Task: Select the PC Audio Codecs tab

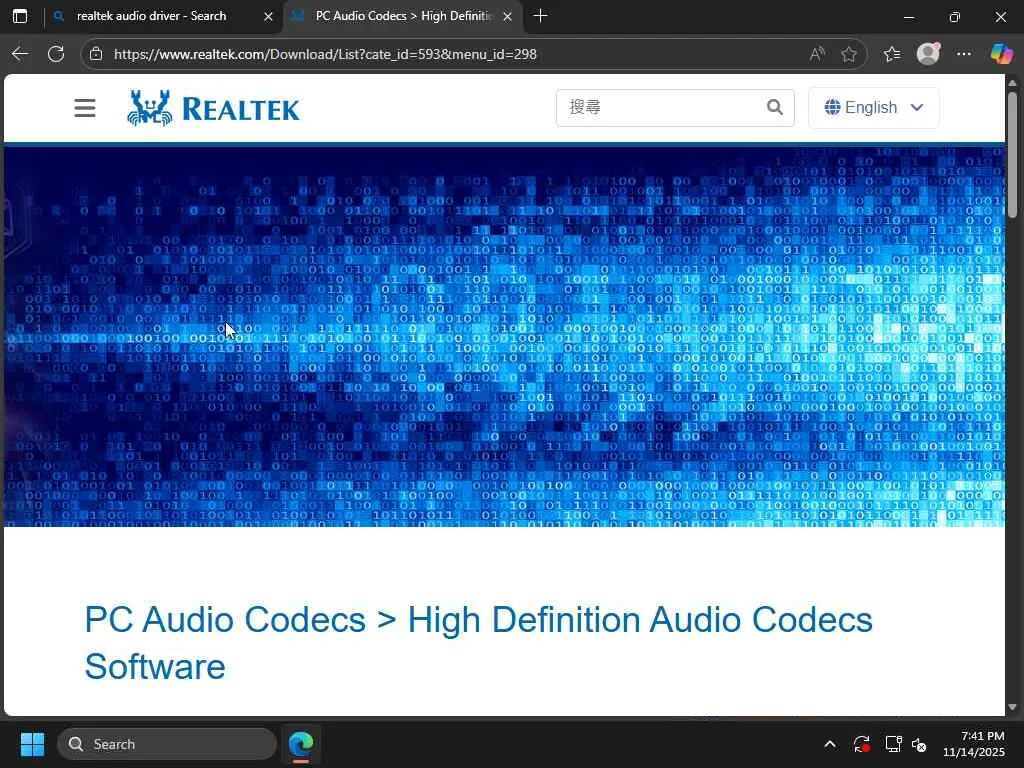Action: [404, 16]
